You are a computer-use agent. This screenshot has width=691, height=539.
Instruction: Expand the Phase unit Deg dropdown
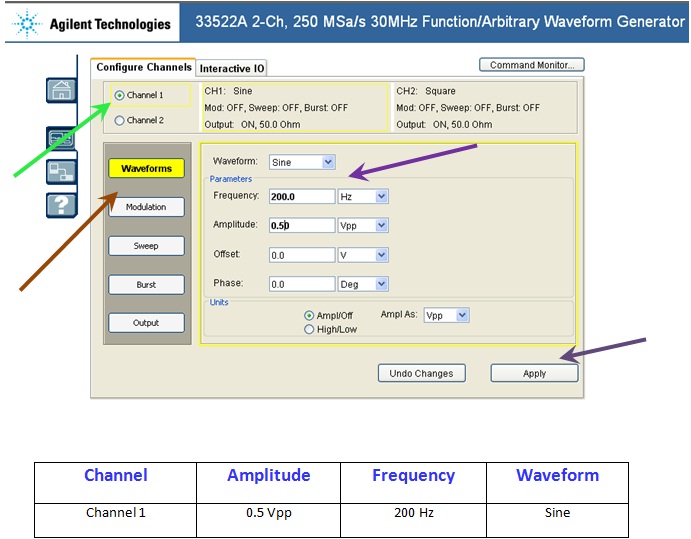381,284
